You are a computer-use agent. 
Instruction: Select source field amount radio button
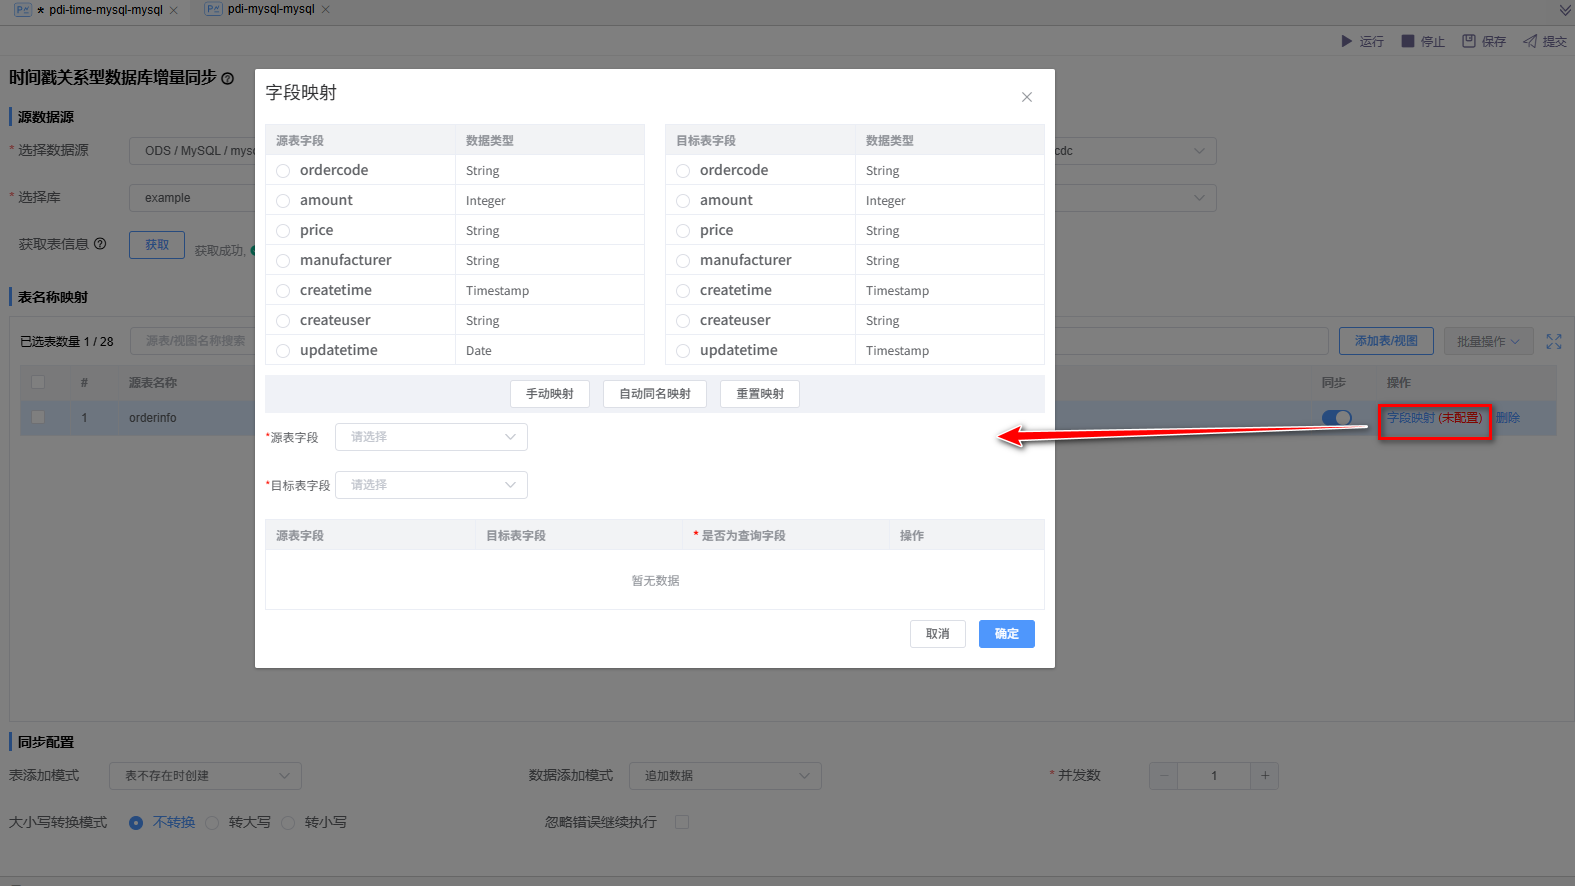pyautogui.click(x=283, y=201)
